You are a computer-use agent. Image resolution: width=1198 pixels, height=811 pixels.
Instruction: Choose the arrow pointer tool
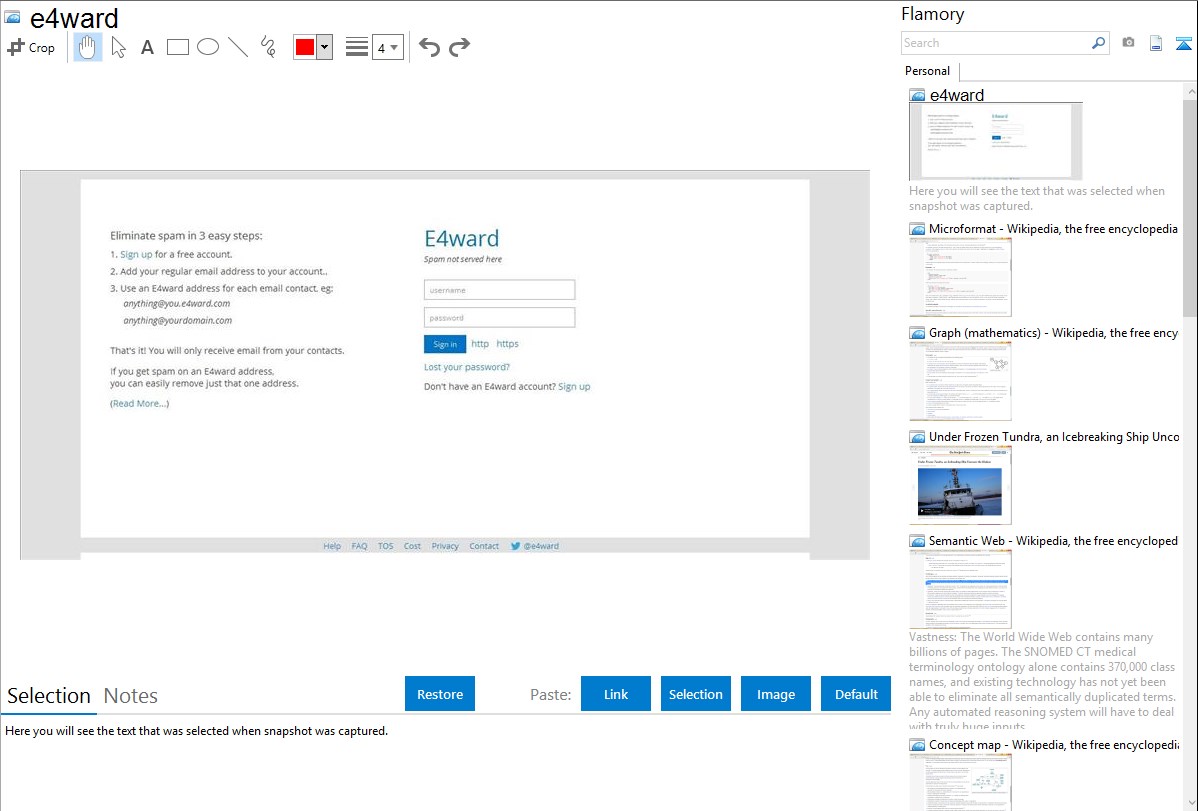click(118, 47)
